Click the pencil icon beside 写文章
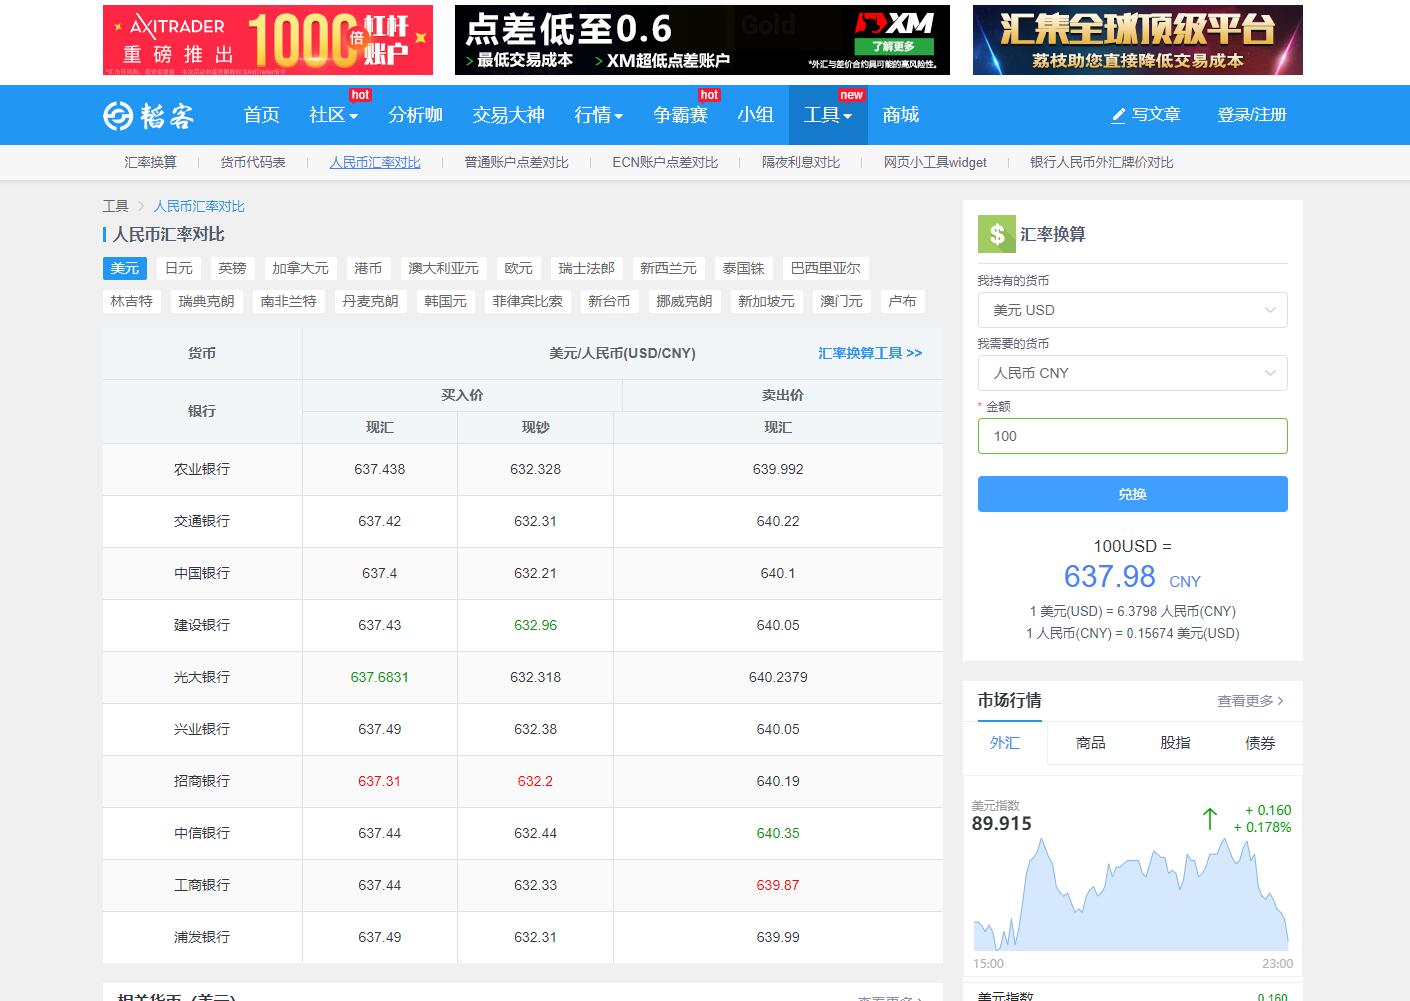Screen dimensions: 1410x1001 click(1118, 115)
